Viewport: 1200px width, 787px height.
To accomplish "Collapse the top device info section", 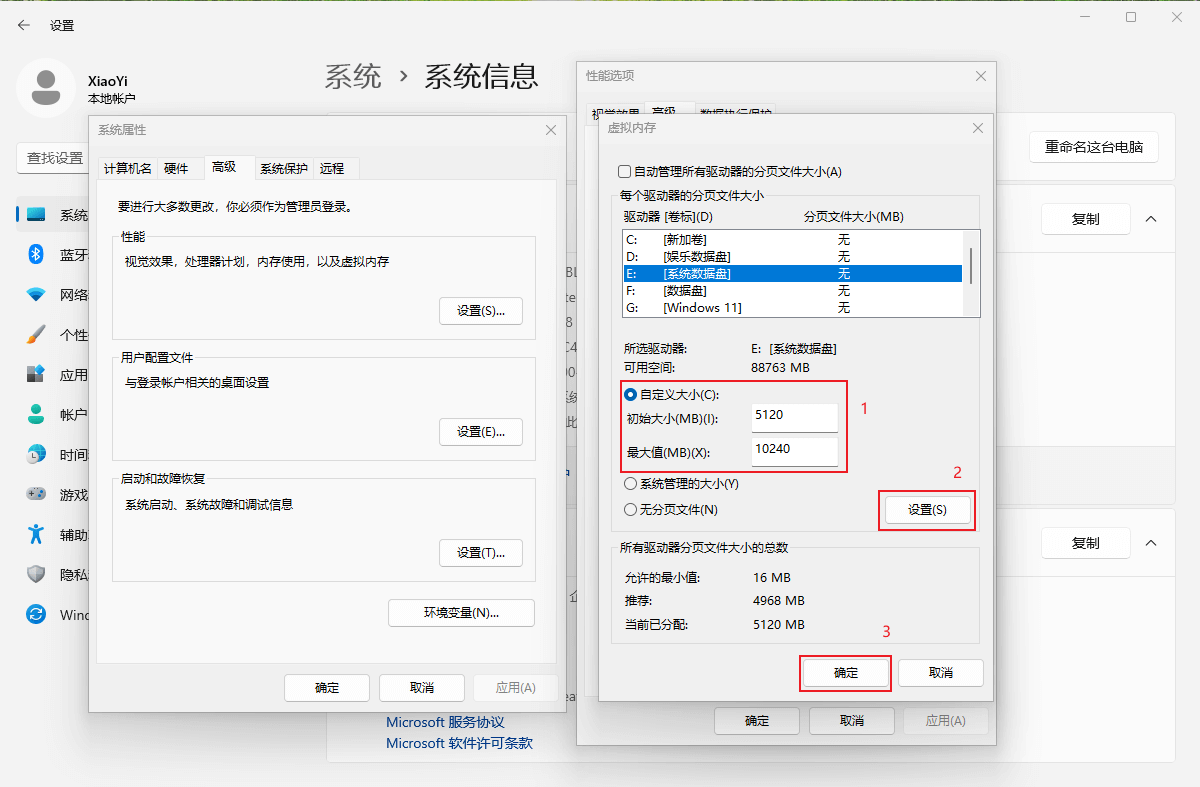I will pyautogui.click(x=1153, y=218).
